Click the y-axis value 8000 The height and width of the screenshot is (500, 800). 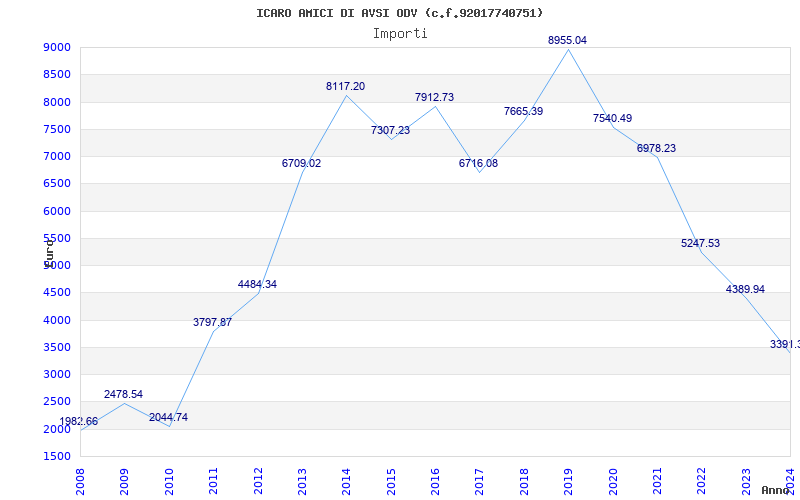57,102
